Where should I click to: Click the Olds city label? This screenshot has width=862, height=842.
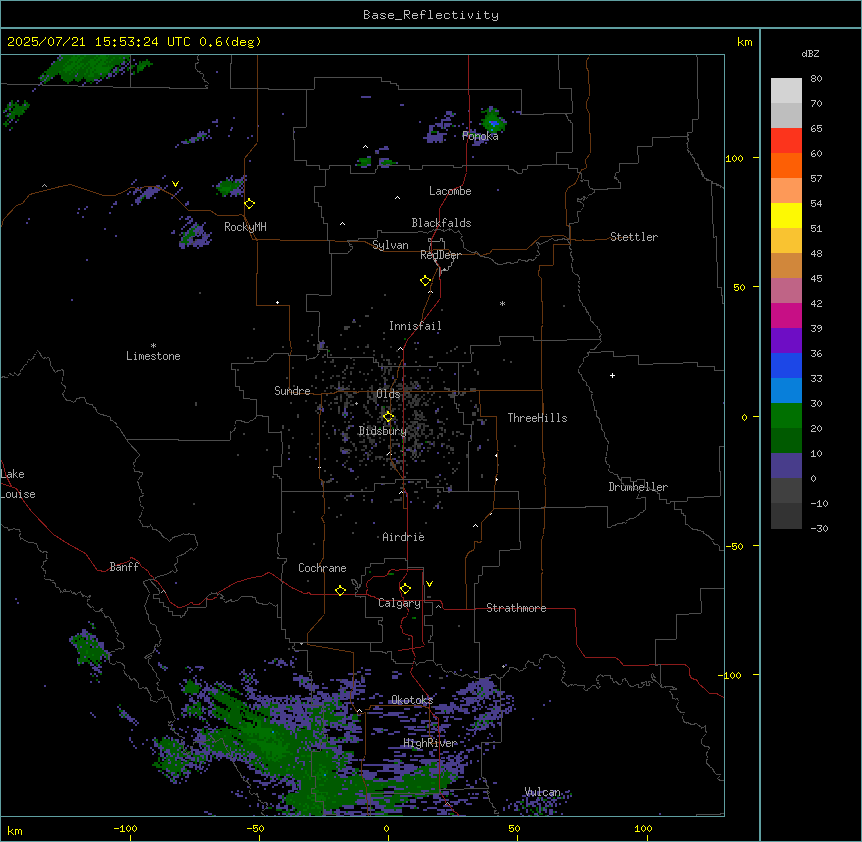[388, 394]
